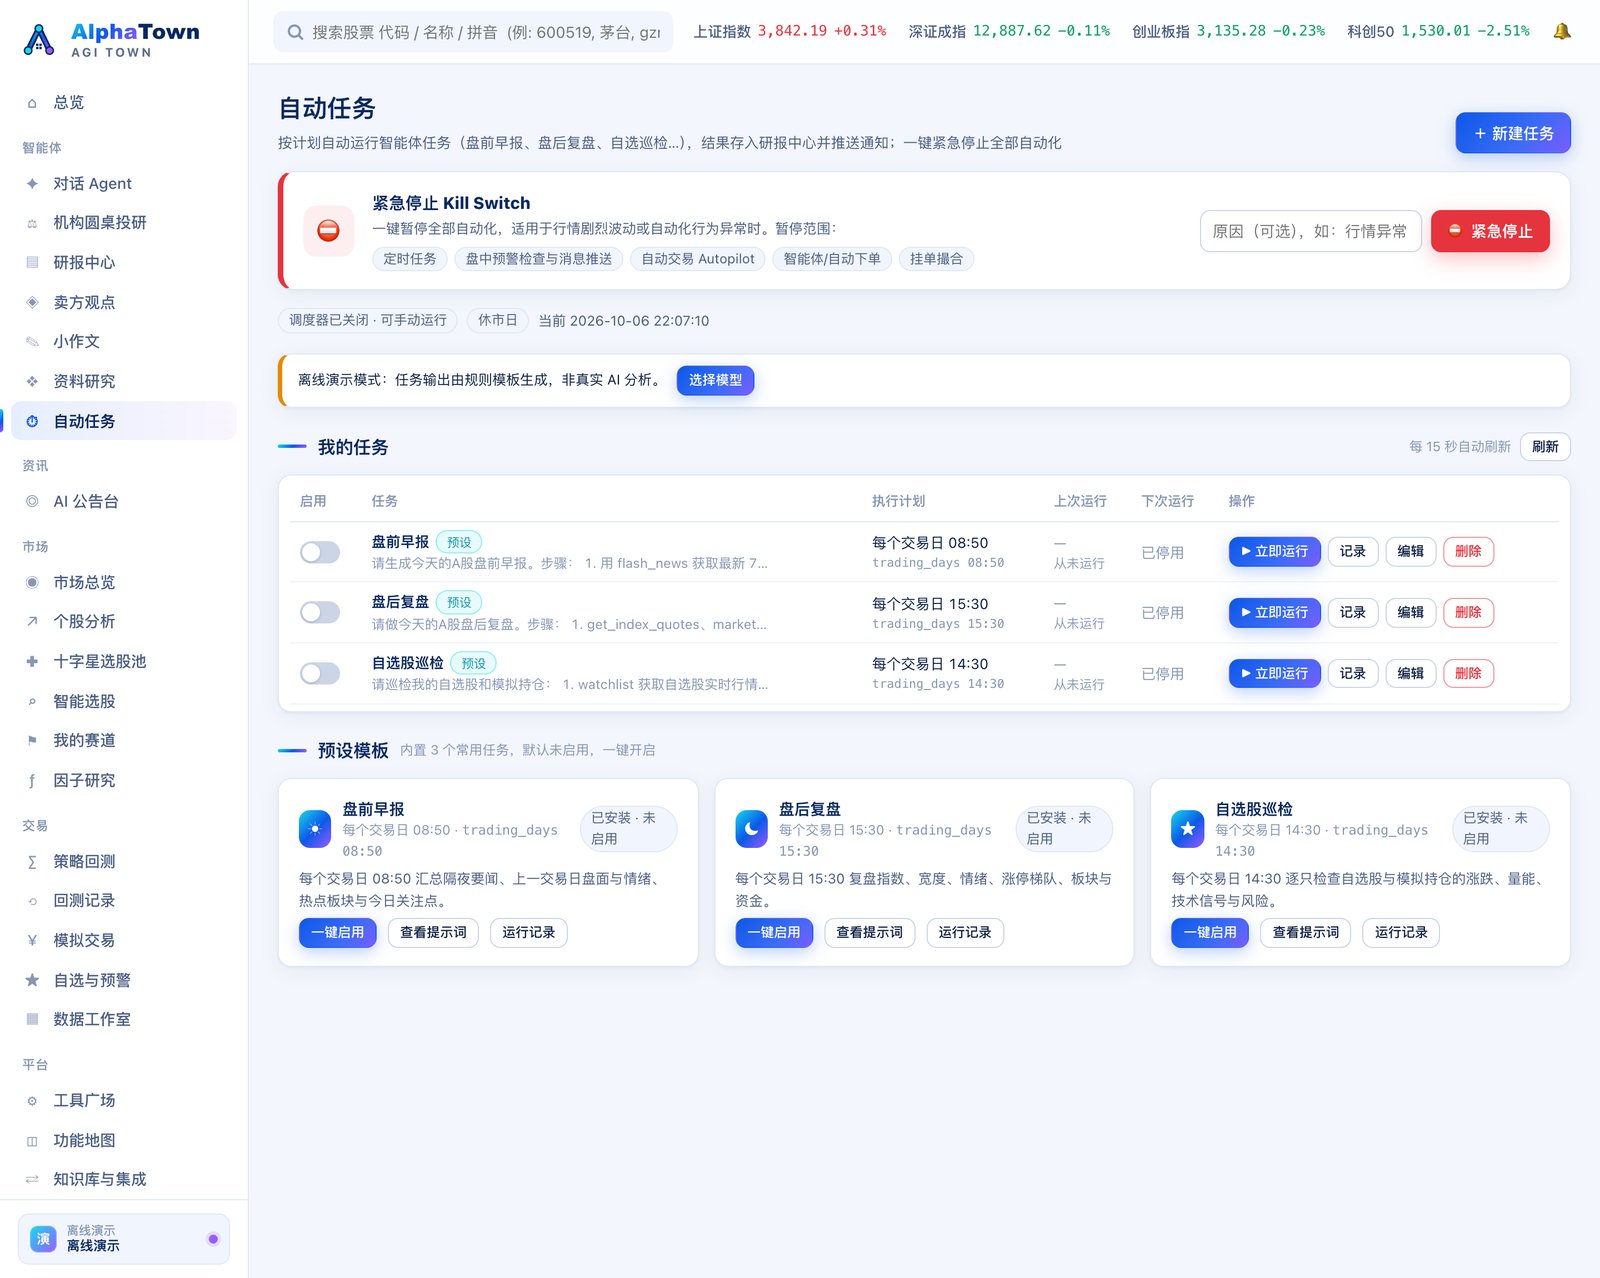The width and height of the screenshot is (1600, 1278).
Task: Click the red Kill Switch stop icon
Action: [328, 231]
